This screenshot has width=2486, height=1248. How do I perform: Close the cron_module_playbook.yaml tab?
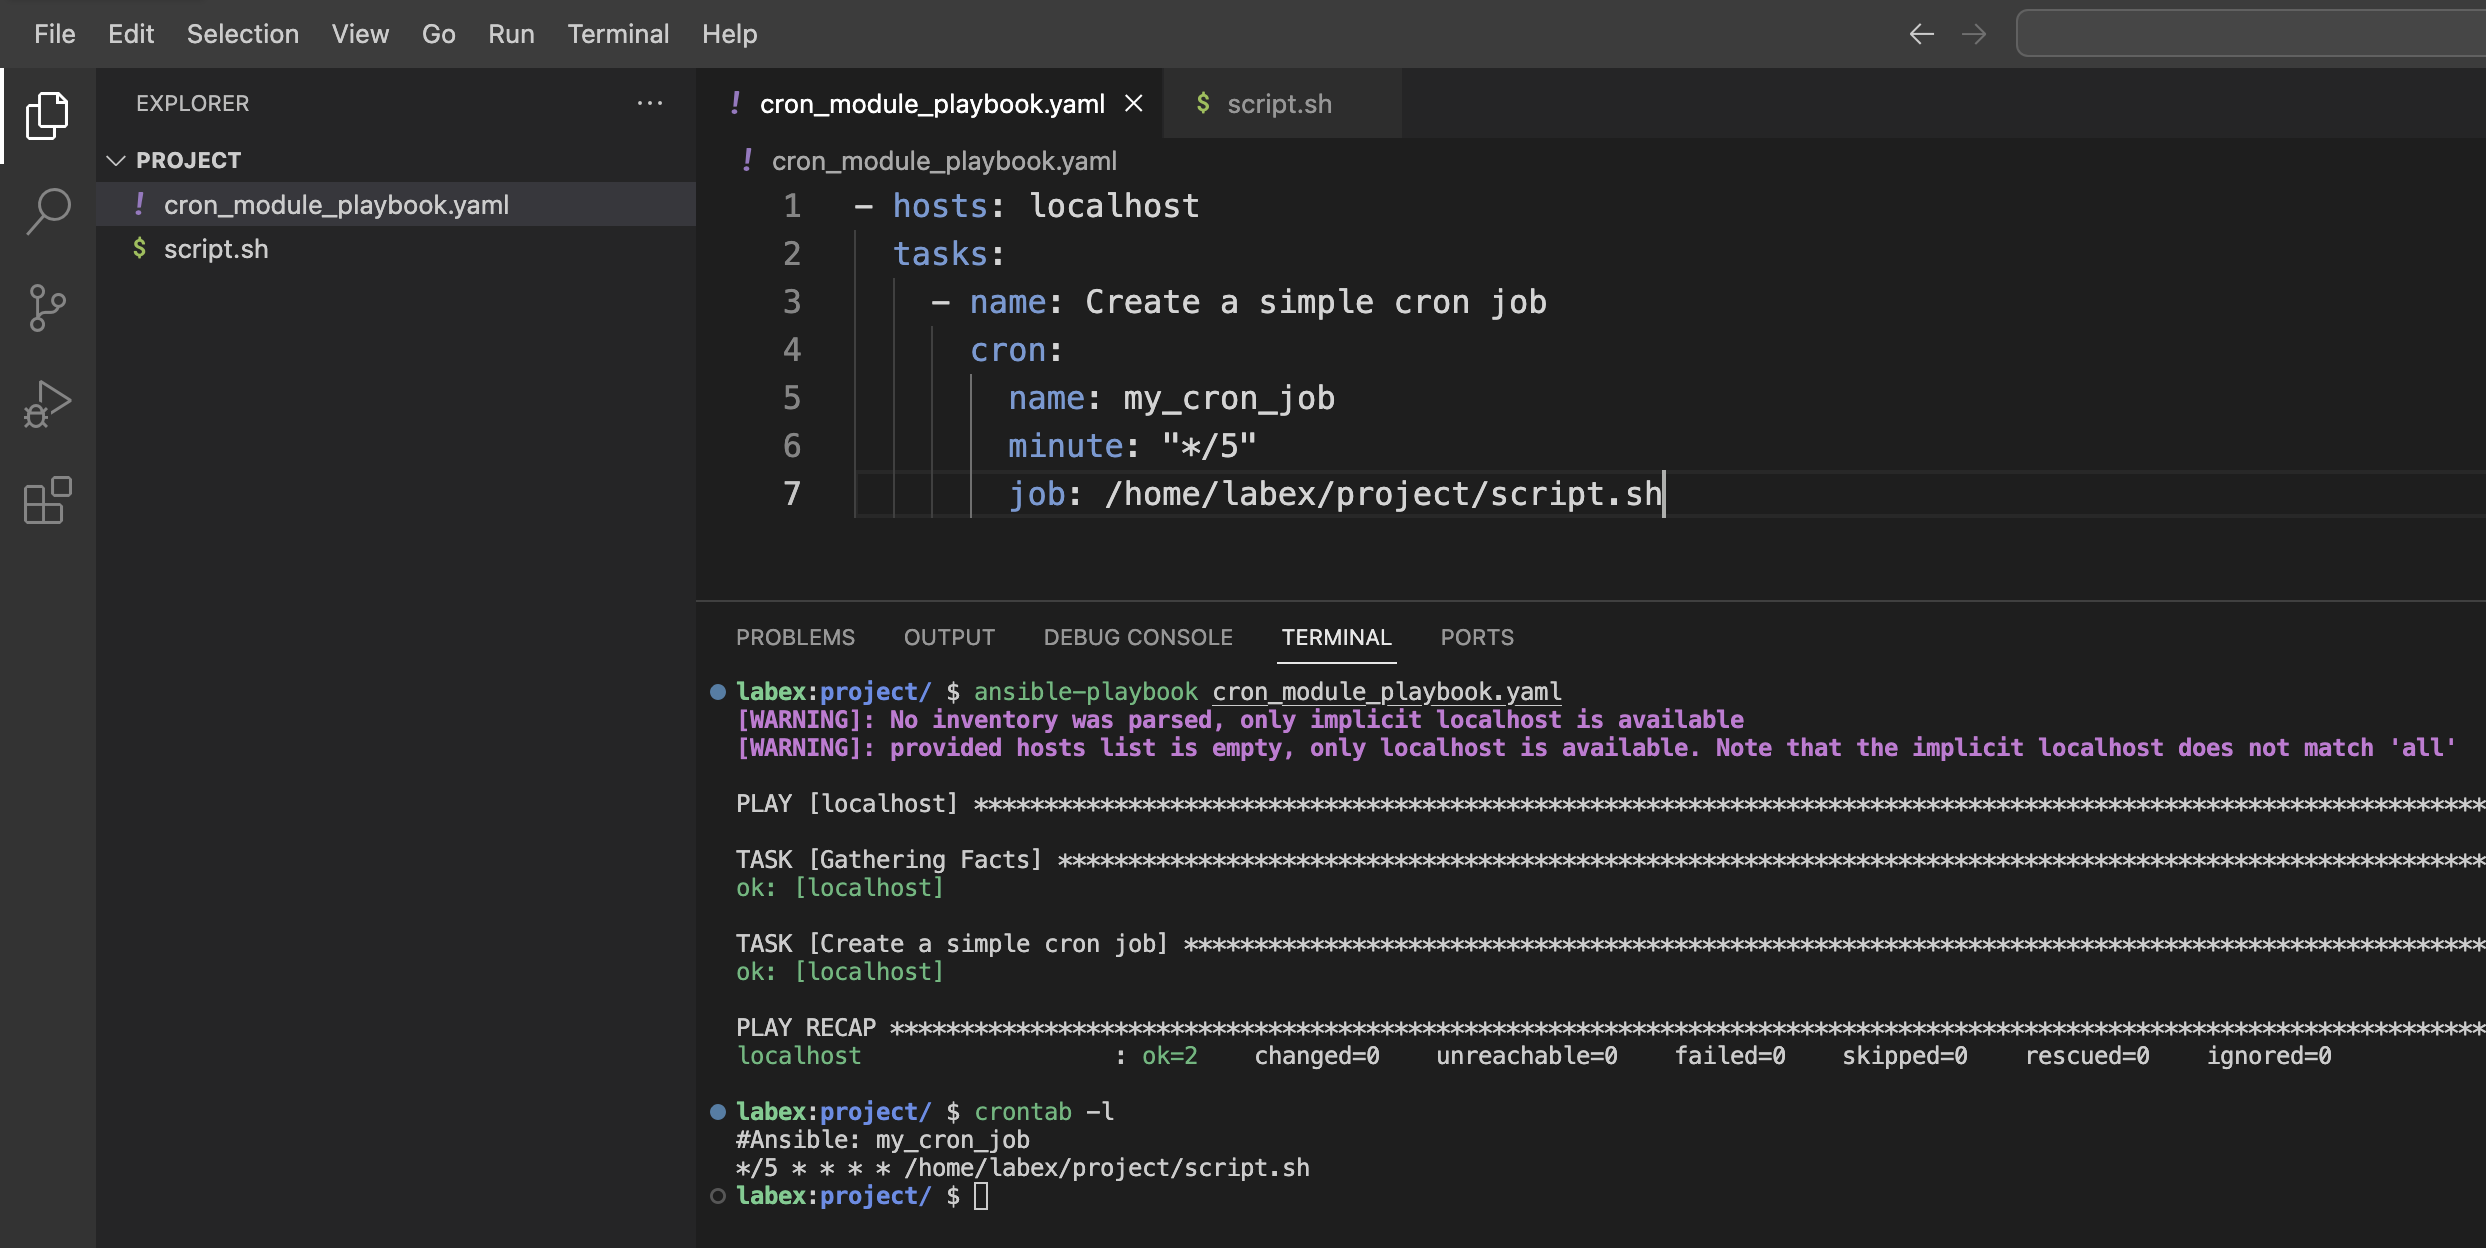(x=1133, y=103)
